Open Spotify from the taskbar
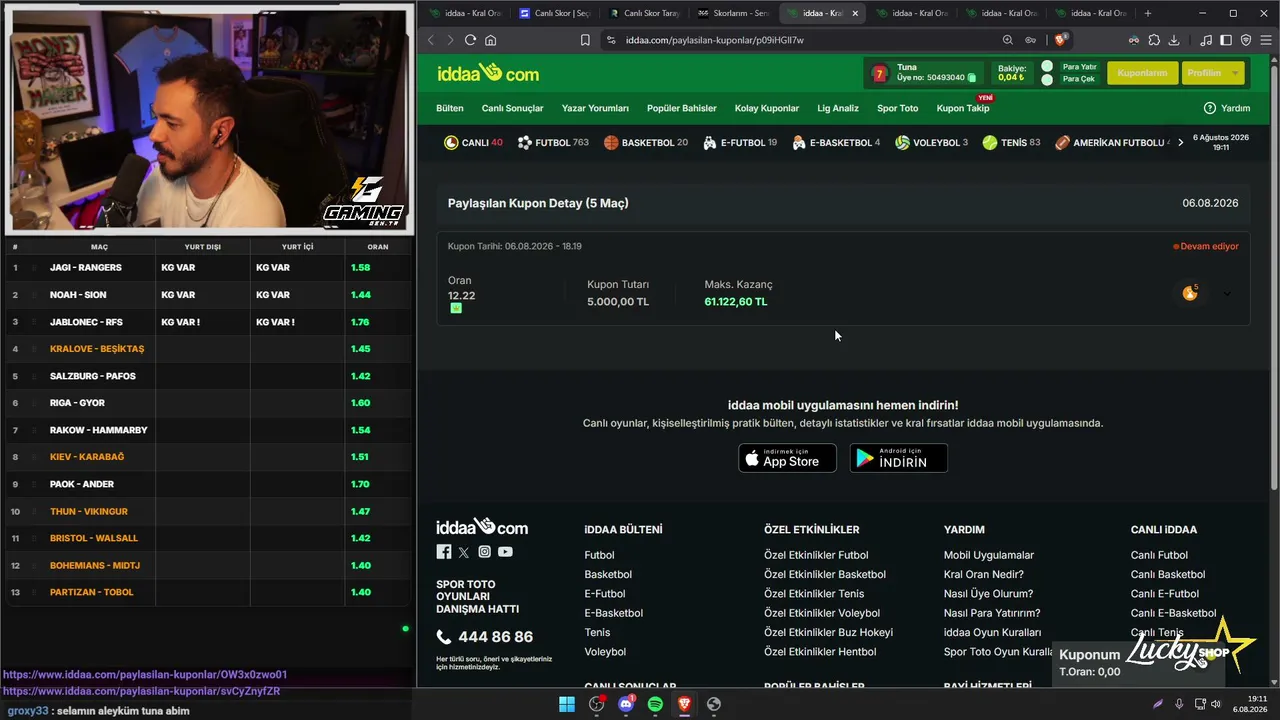Viewport: 1280px width, 720px height. pyautogui.click(x=655, y=704)
